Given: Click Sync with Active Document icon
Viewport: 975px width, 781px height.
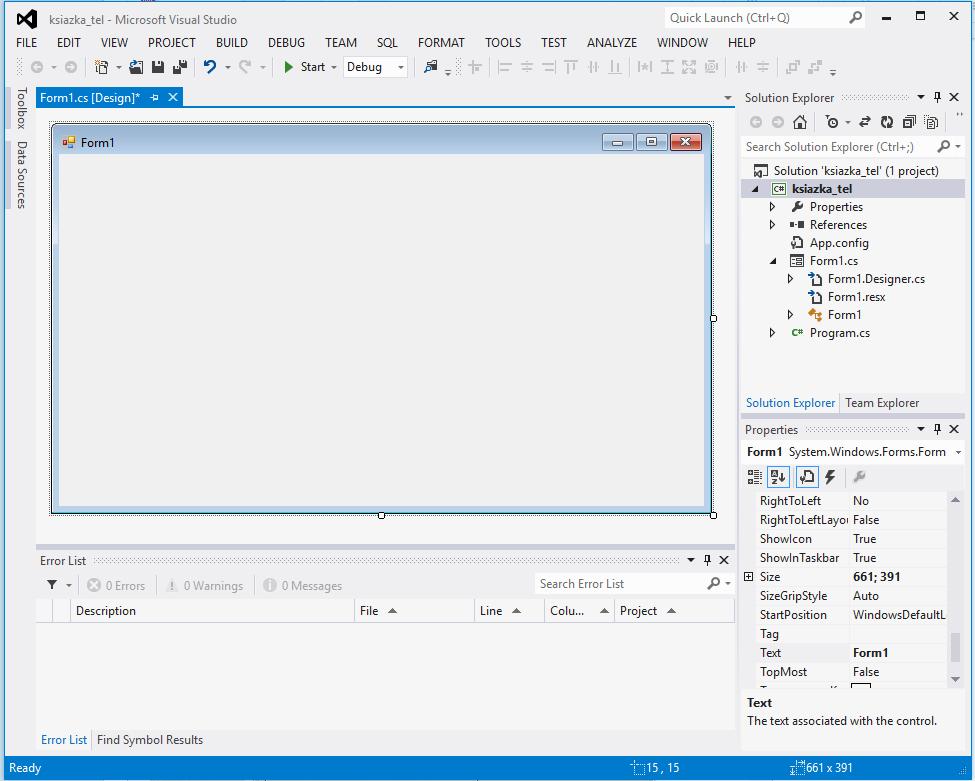Looking at the screenshot, I should tap(865, 122).
